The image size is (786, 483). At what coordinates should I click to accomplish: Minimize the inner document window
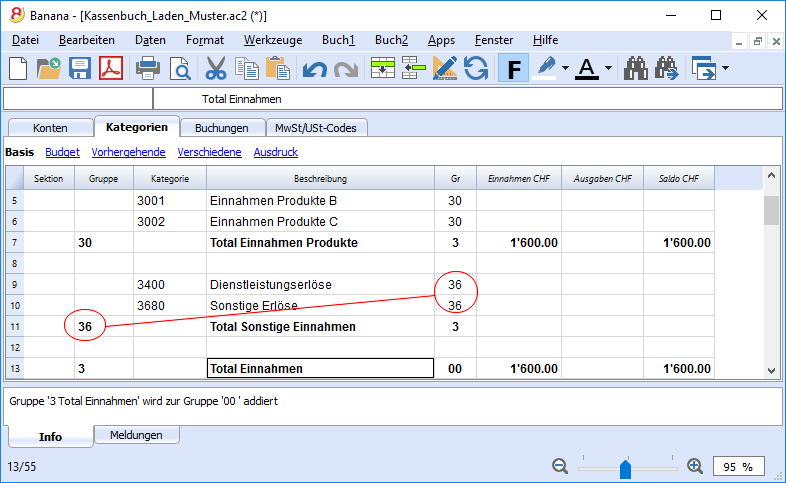pos(738,42)
